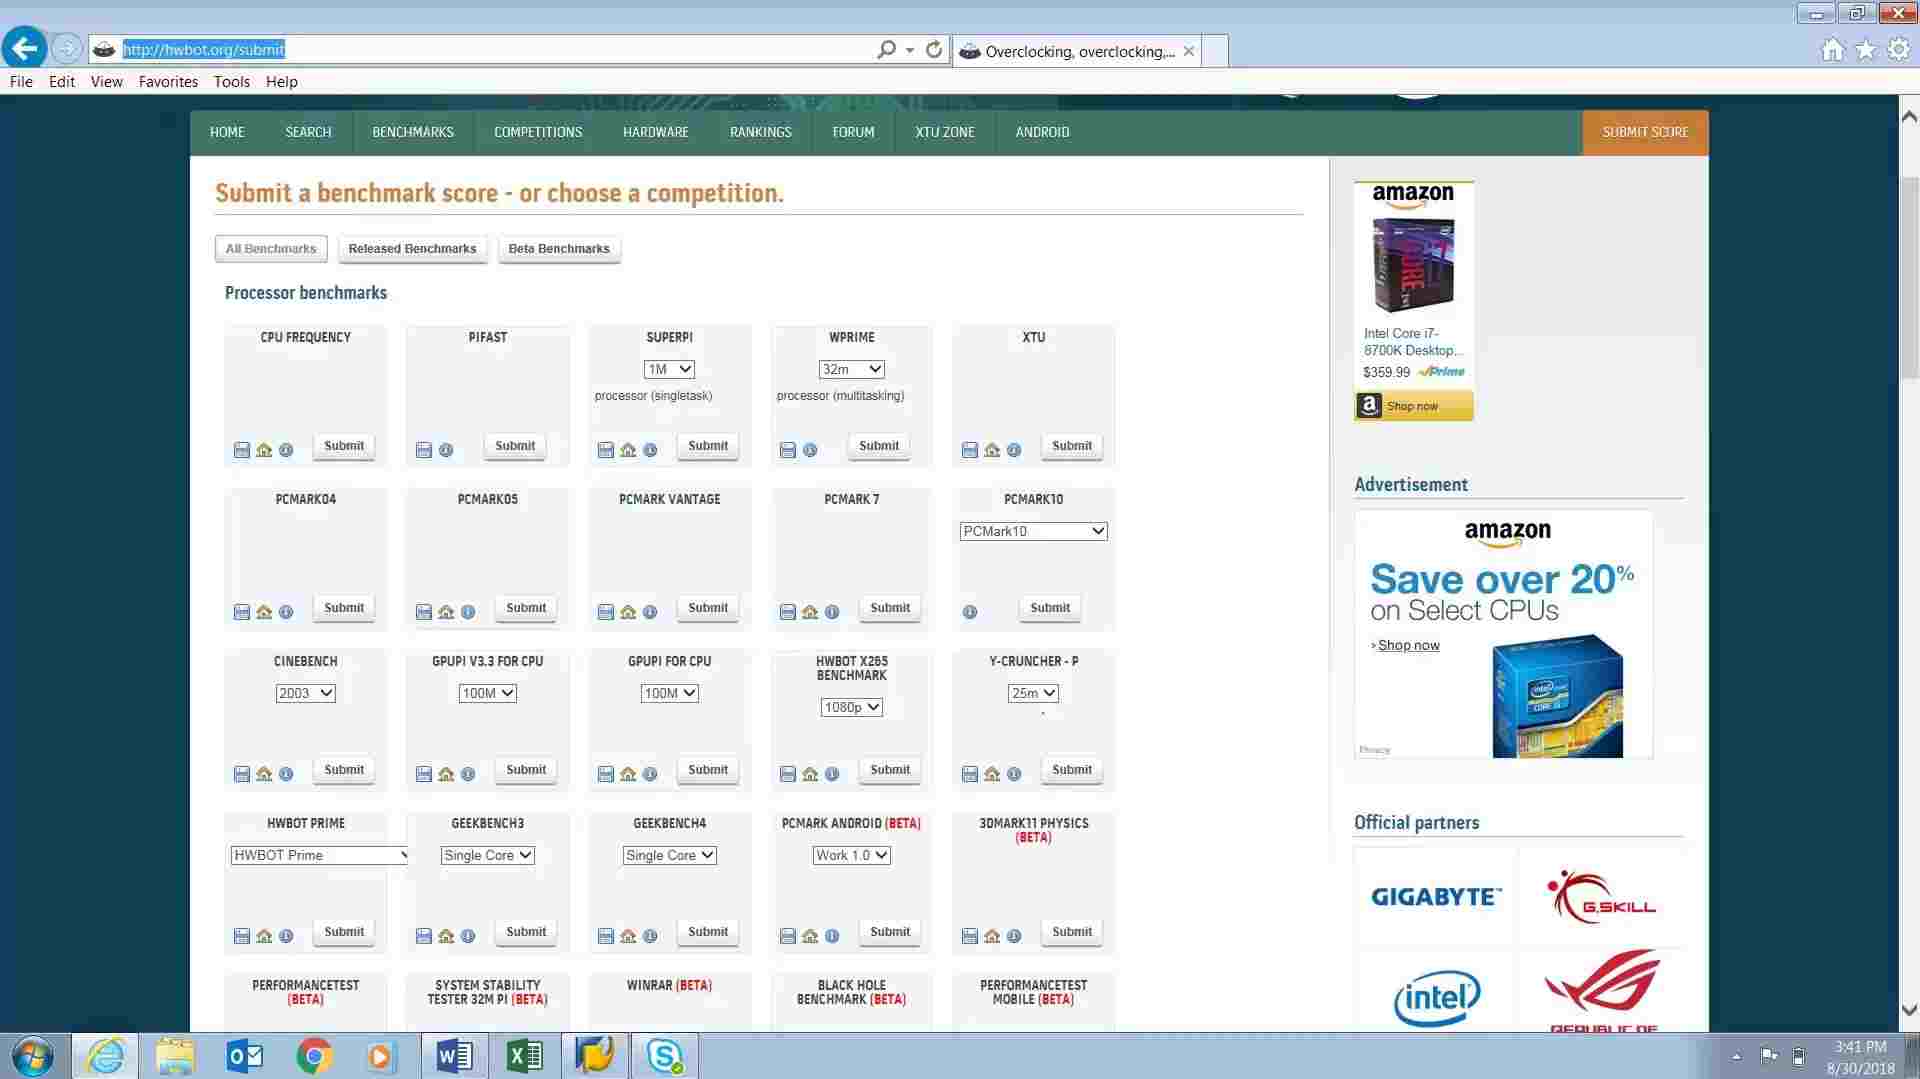1920x1079 pixels.
Task: Click the GIGABYTE partner logo
Action: pos(1436,897)
